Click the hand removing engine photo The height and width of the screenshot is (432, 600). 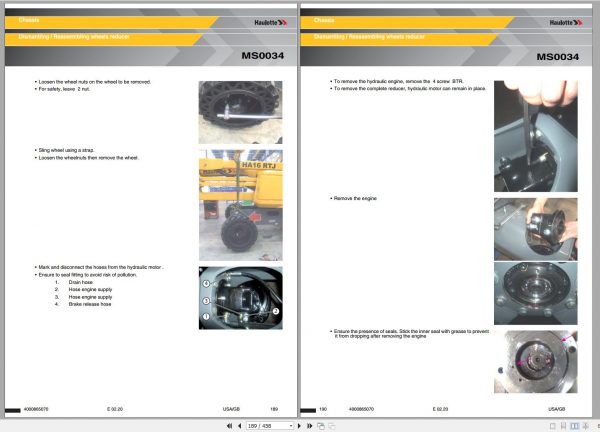click(x=536, y=229)
